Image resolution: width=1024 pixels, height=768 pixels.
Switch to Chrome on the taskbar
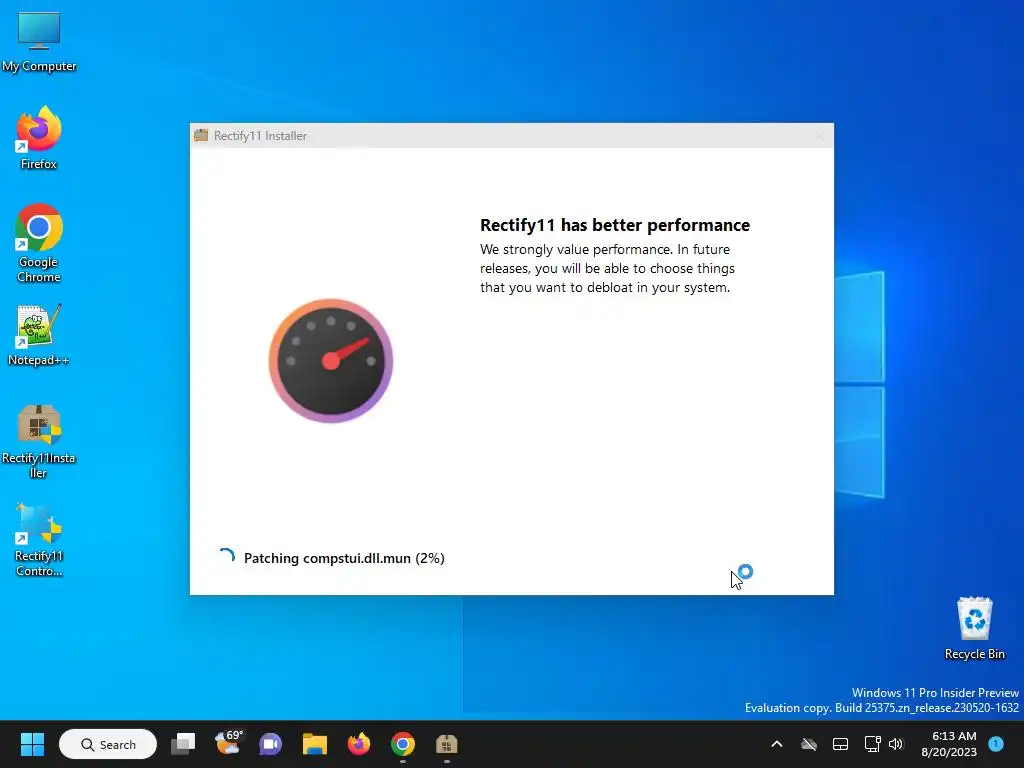[x=403, y=744]
